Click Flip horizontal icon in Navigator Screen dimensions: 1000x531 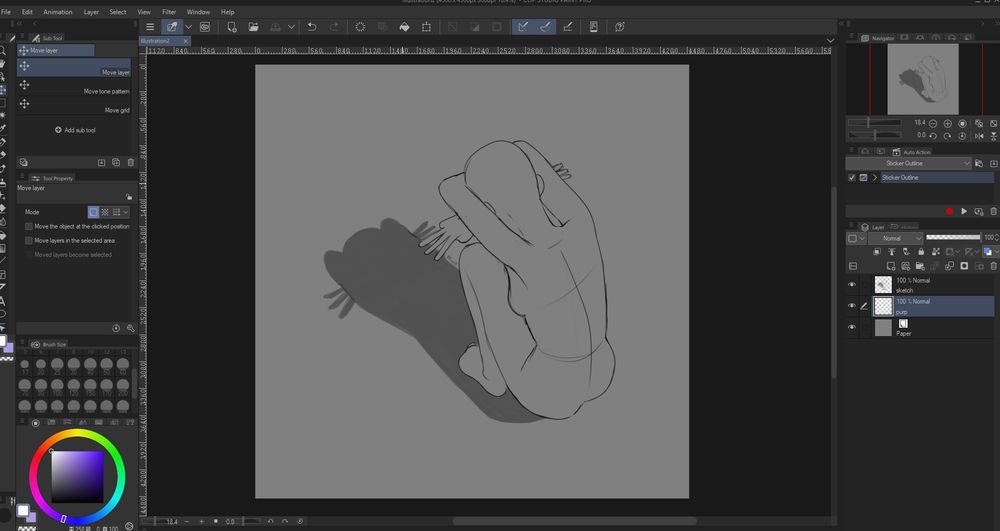pyautogui.click(x=979, y=136)
